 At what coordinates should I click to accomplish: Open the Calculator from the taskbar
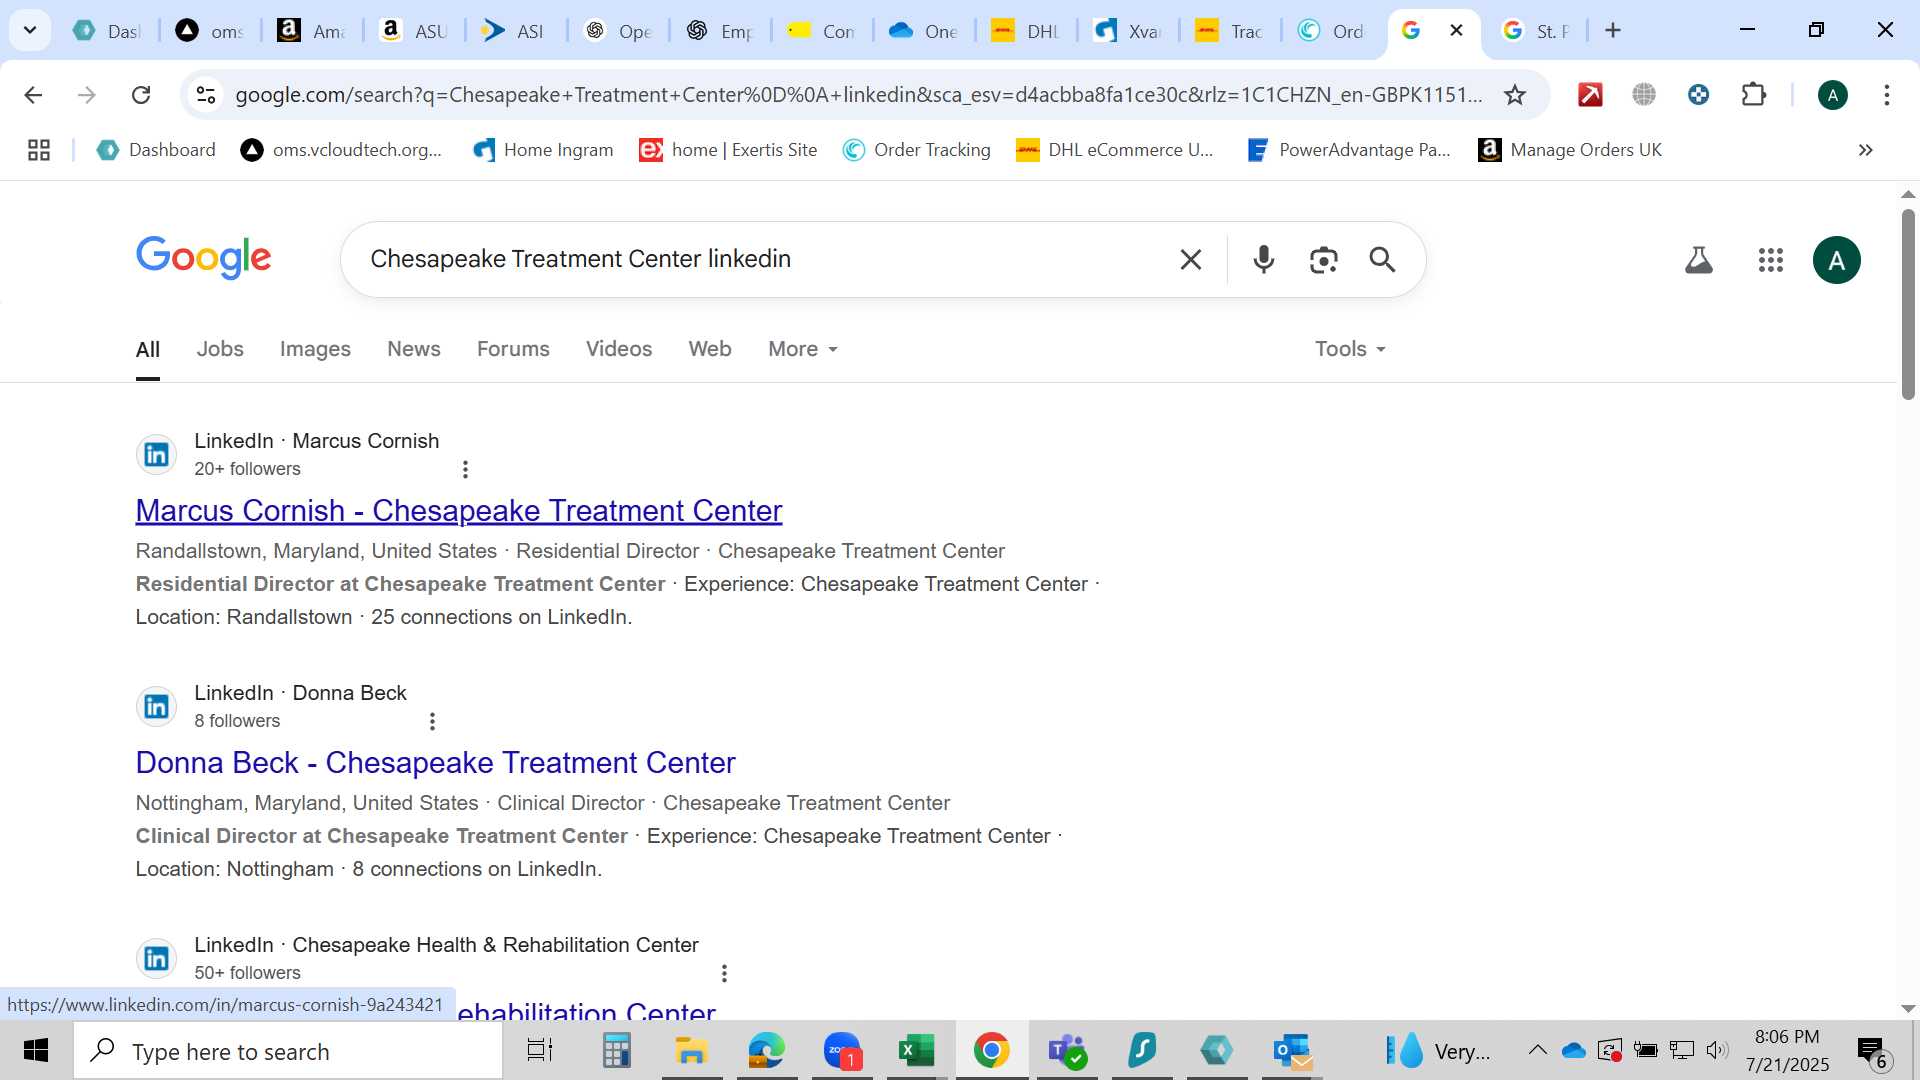coord(616,1051)
